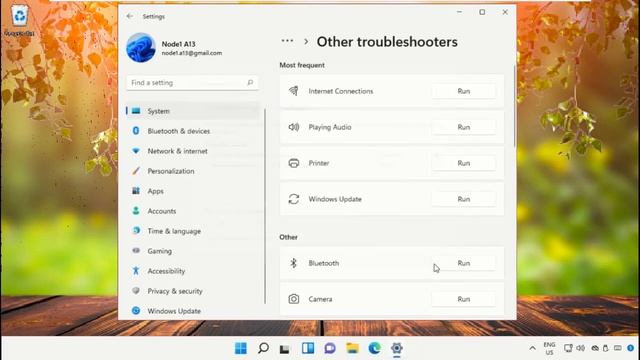Click the Other section heading
Image resolution: width=640 pixels, height=360 pixels.
288,237
